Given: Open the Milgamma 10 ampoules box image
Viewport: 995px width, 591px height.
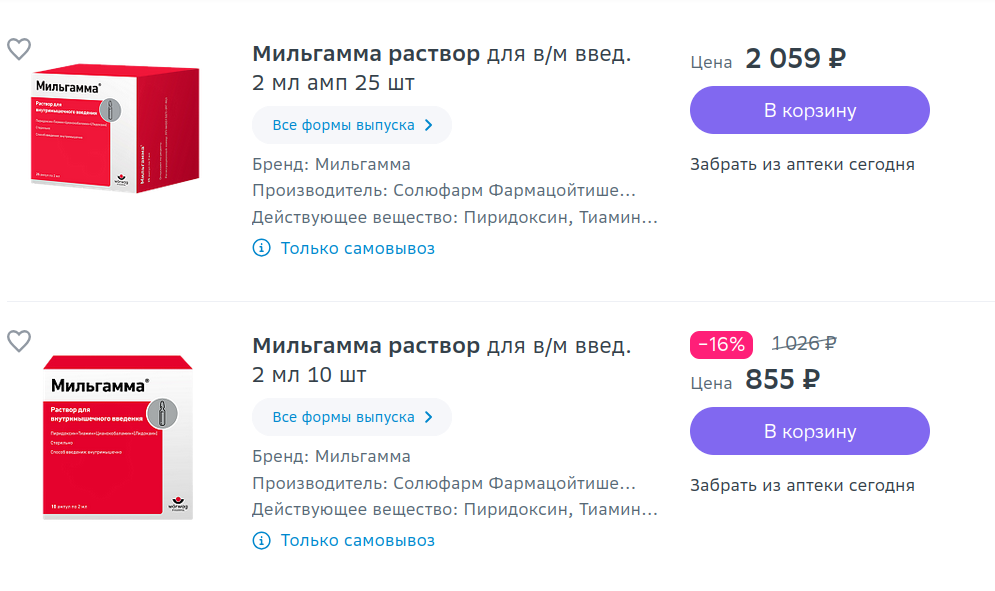Looking at the screenshot, I should click(x=118, y=438).
